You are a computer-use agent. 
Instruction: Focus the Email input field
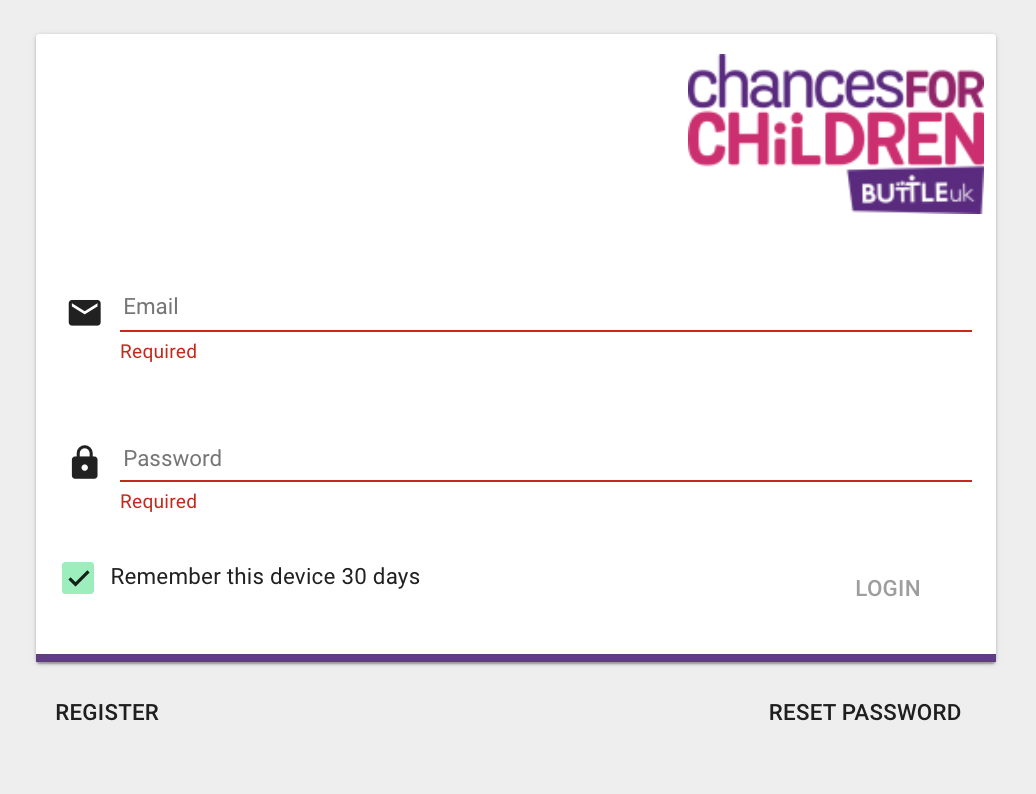(x=545, y=307)
